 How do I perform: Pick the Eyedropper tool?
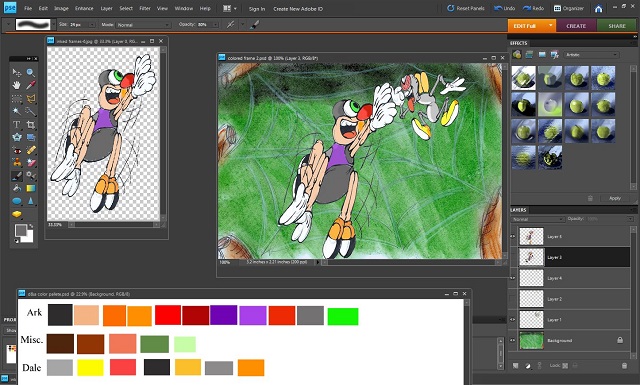pos(31,85)
